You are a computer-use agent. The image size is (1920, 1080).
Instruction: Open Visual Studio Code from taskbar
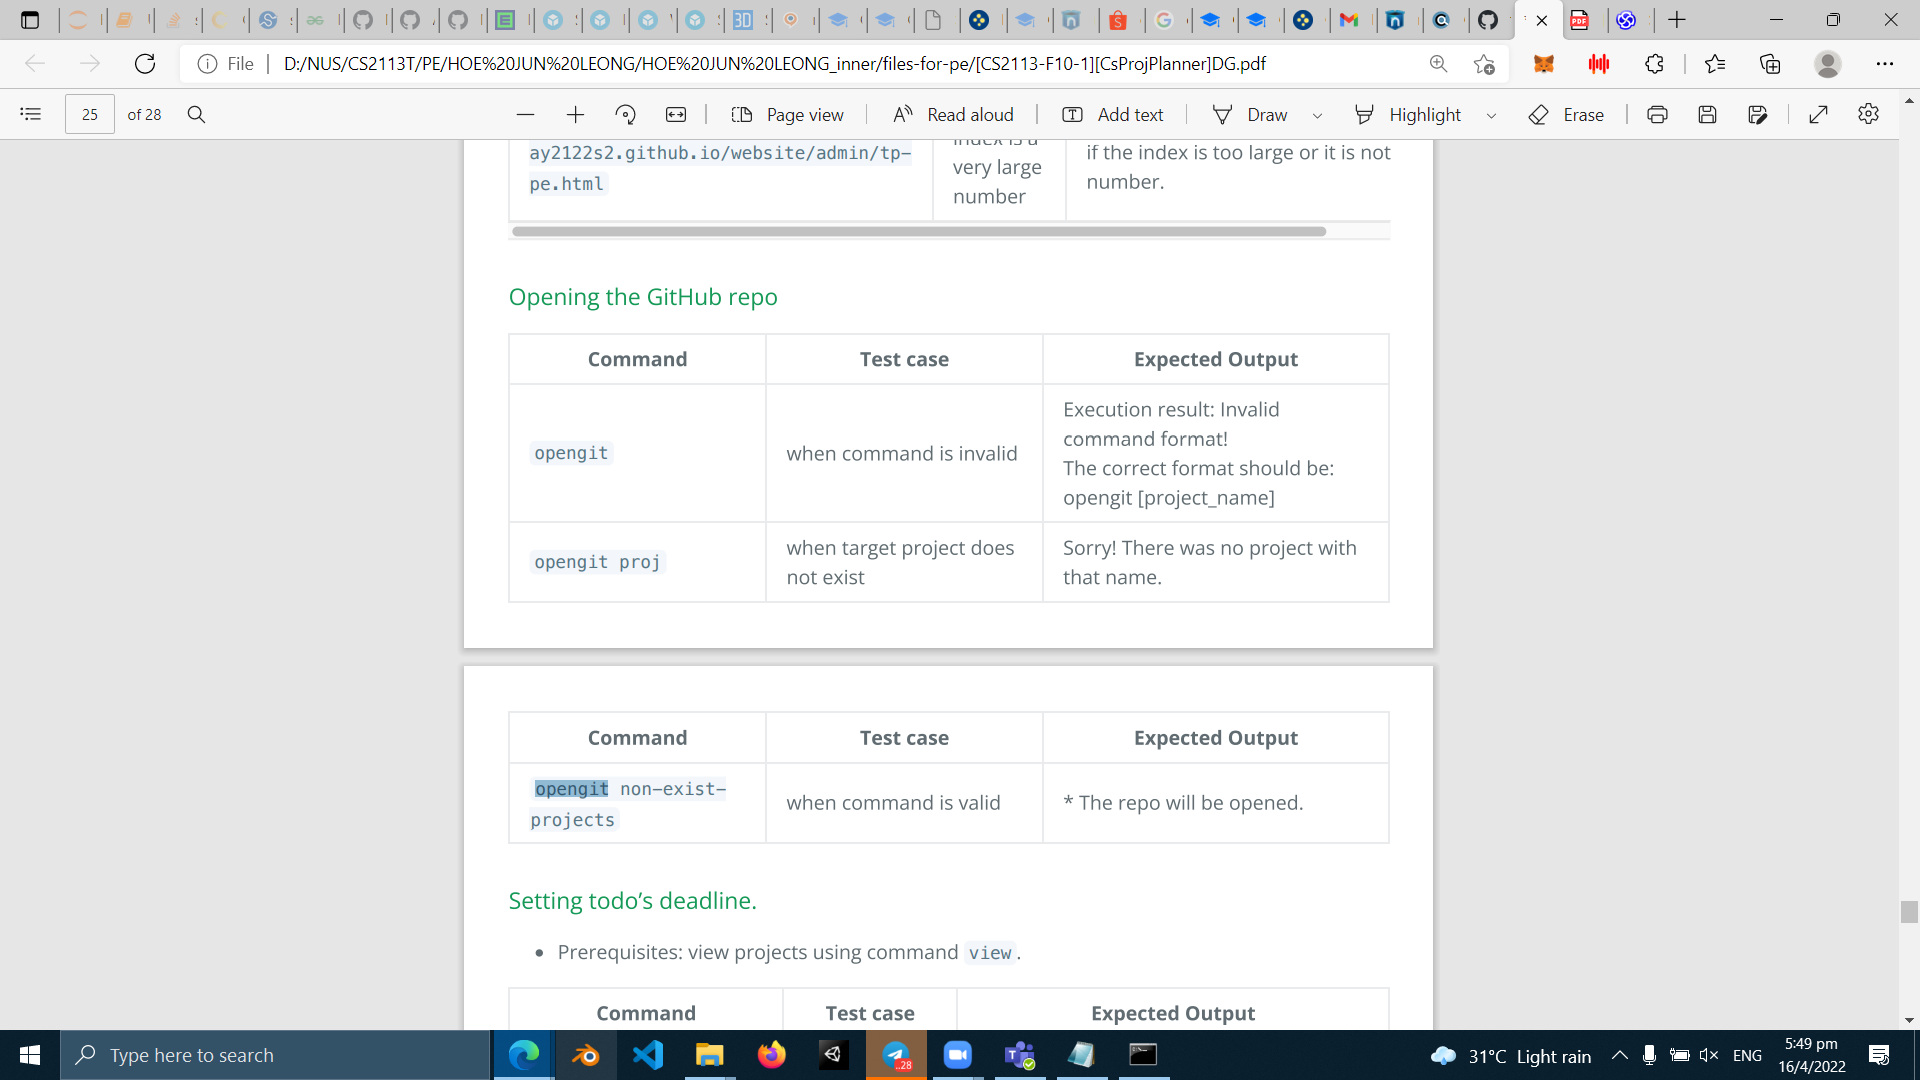point(648,1055)
